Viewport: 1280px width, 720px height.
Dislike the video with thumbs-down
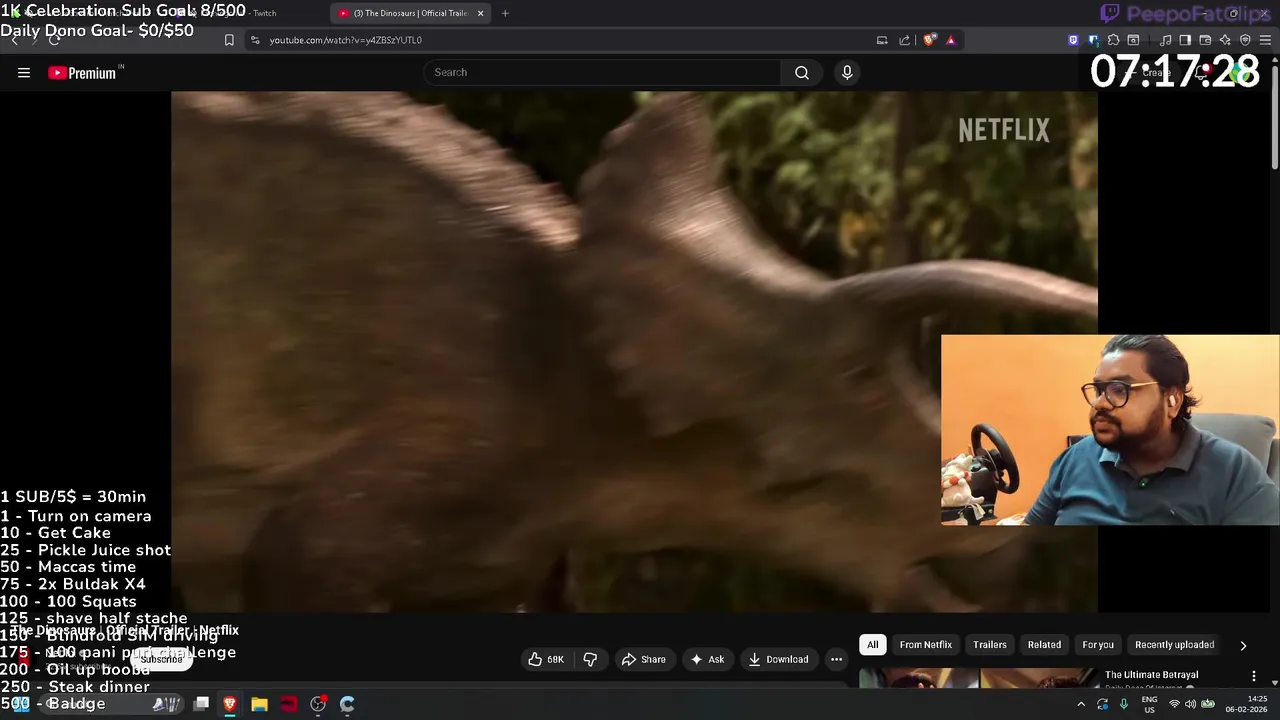tap(591, 659)
